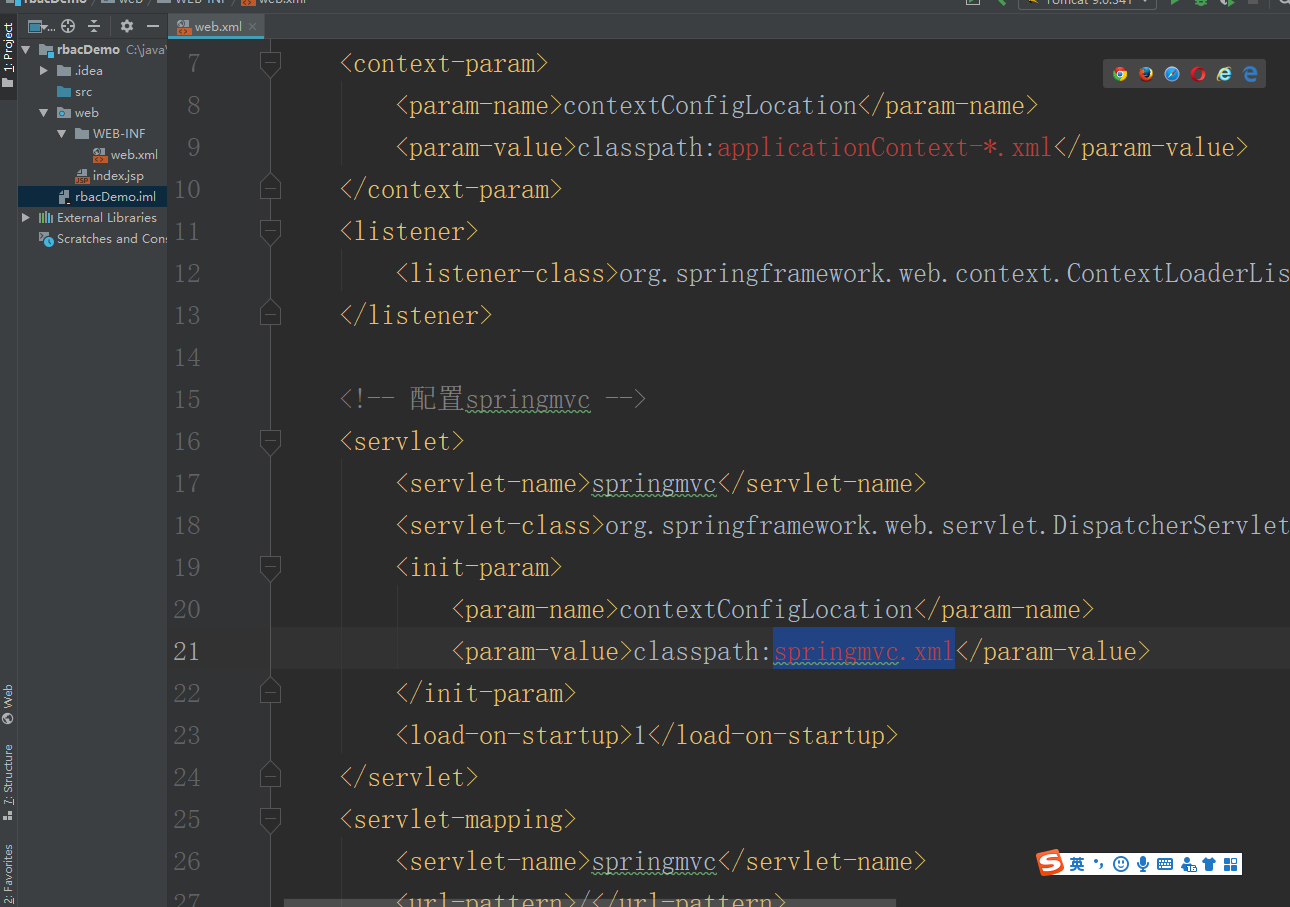1290x907 pixels.
Task: Hide the Project tool window
Action: pos(153,26)
